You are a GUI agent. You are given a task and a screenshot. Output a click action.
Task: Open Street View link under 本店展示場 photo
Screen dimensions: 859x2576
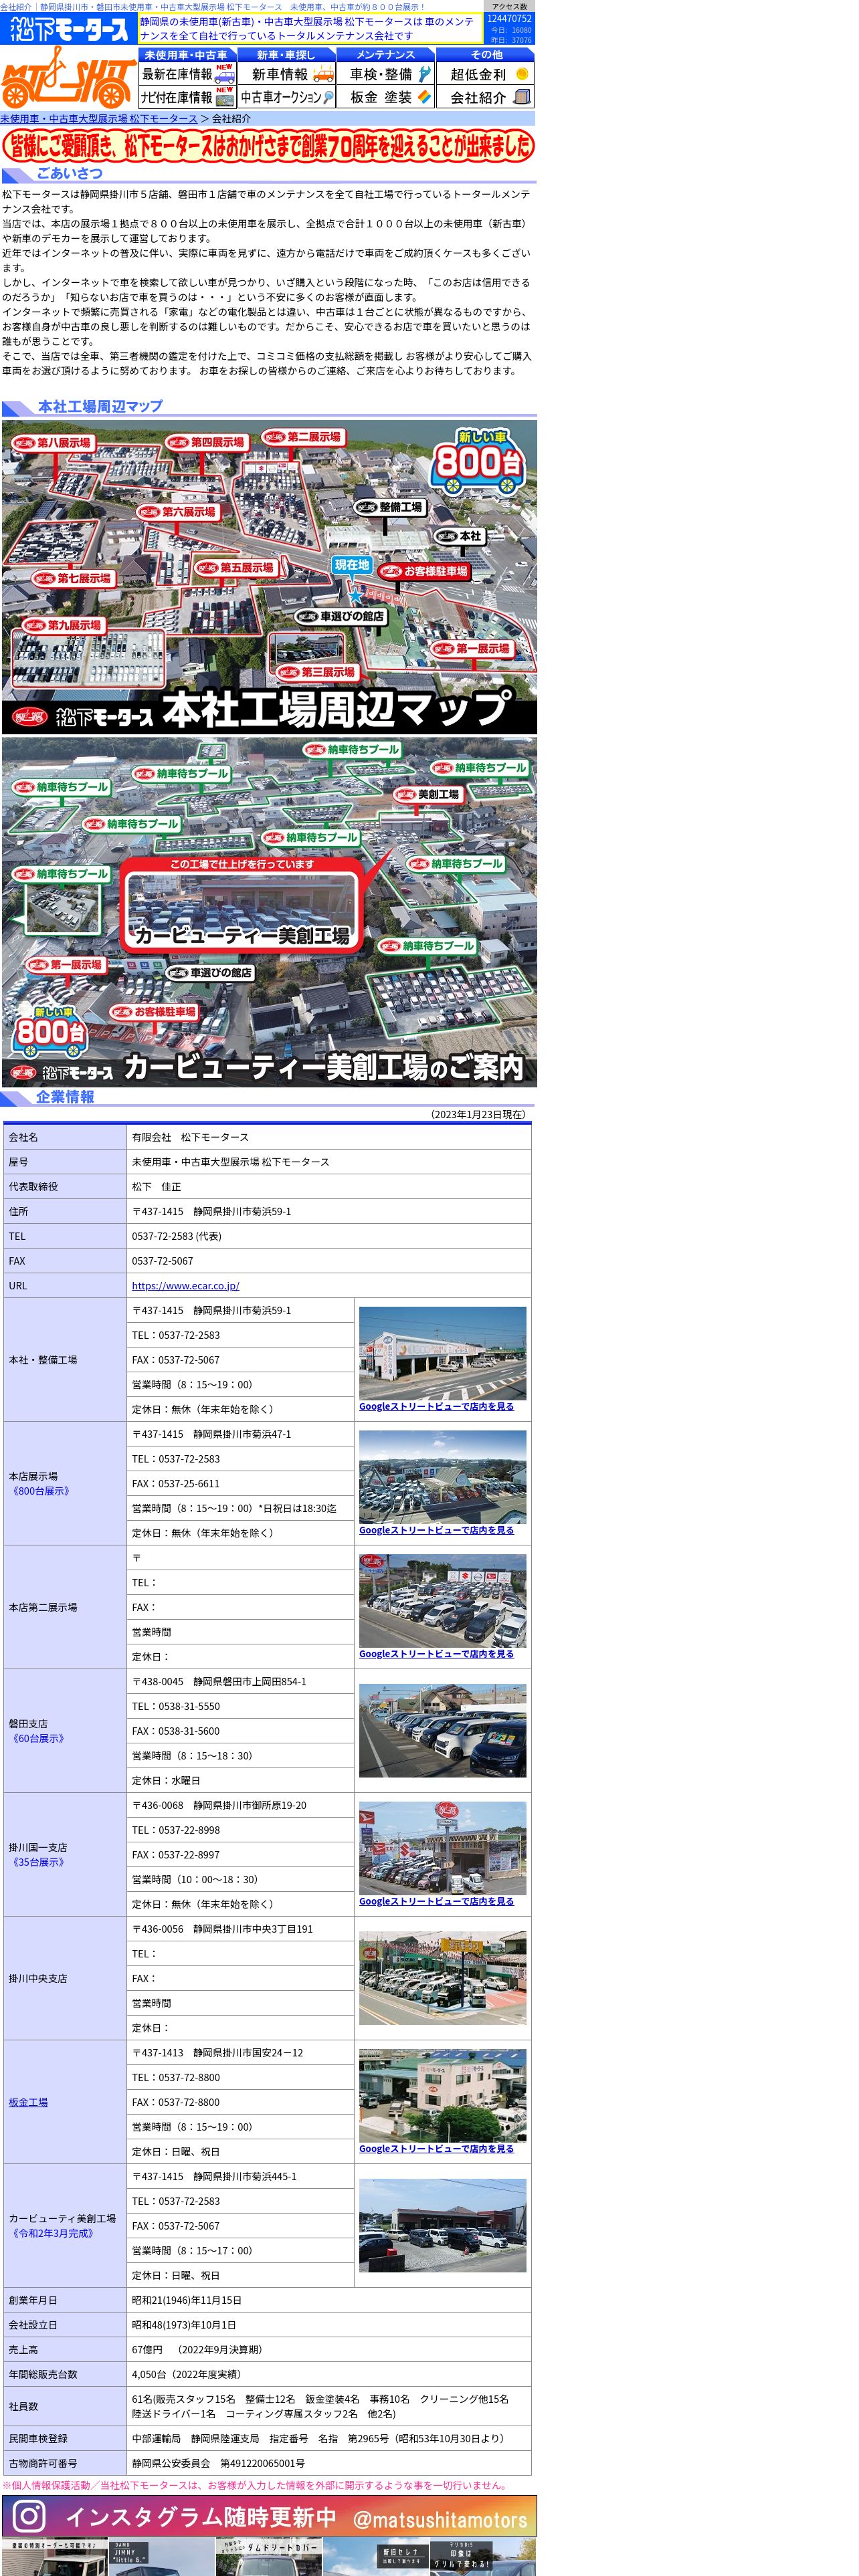click(x=436, y=1530)
